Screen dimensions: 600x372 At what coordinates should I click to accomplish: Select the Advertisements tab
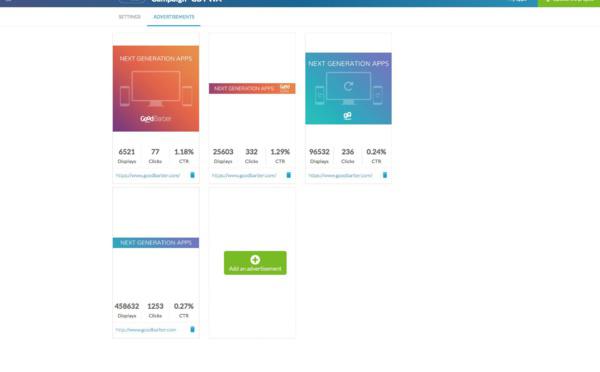174,17
